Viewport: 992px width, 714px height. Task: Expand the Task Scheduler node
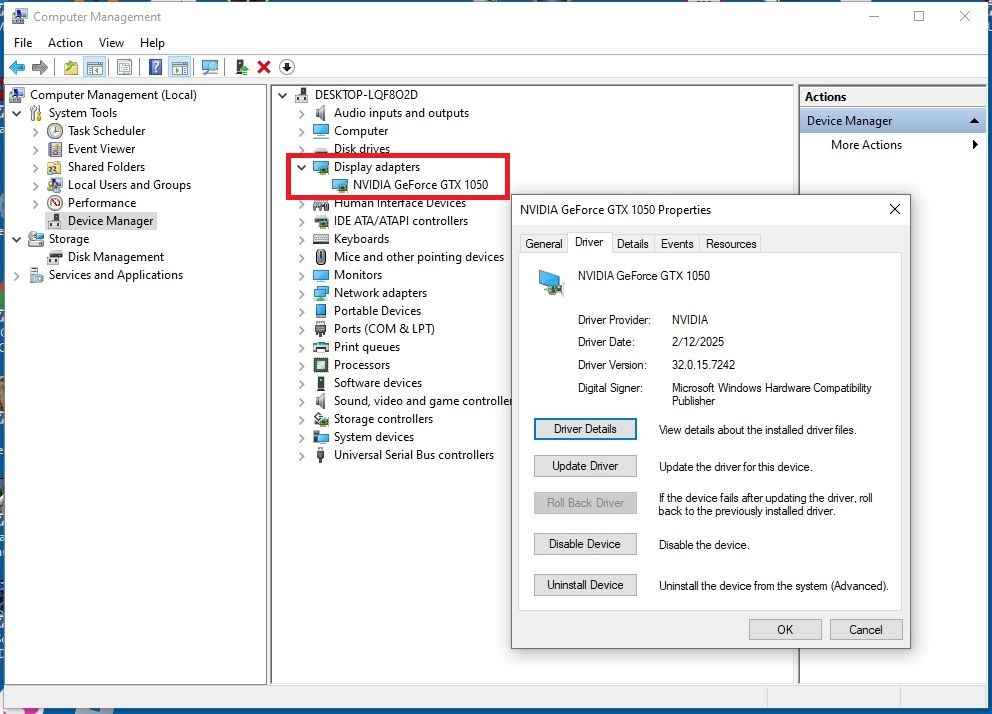[x=36, y=131]
